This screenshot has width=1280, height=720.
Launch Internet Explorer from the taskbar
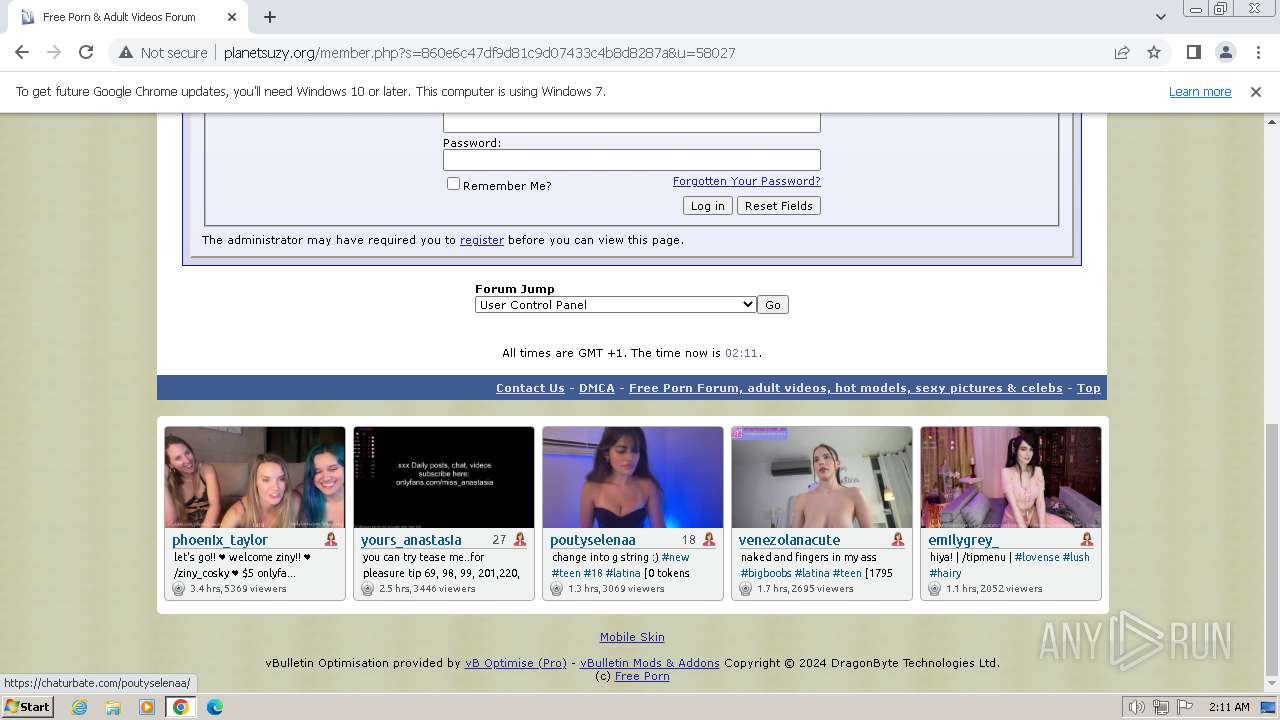click(79, 707)
